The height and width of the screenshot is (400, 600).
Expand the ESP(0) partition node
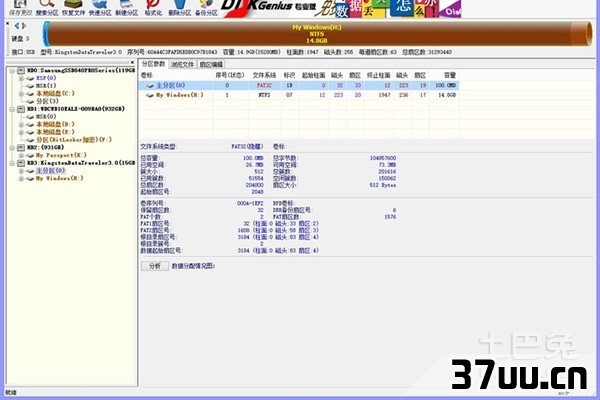point(21,78)
